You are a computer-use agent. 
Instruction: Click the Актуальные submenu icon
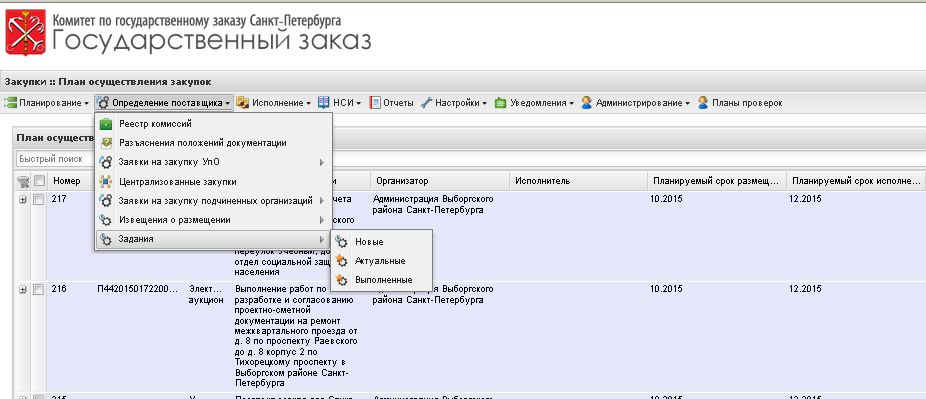341,261
